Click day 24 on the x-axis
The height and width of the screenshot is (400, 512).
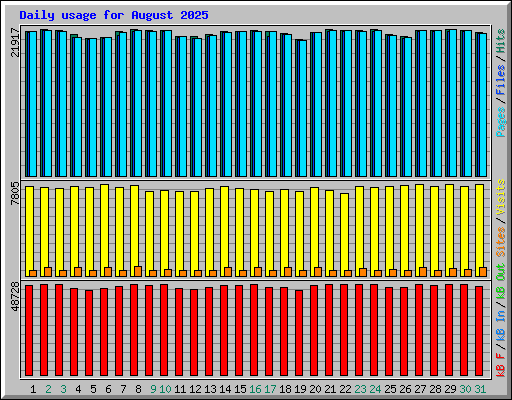point(375,389)
